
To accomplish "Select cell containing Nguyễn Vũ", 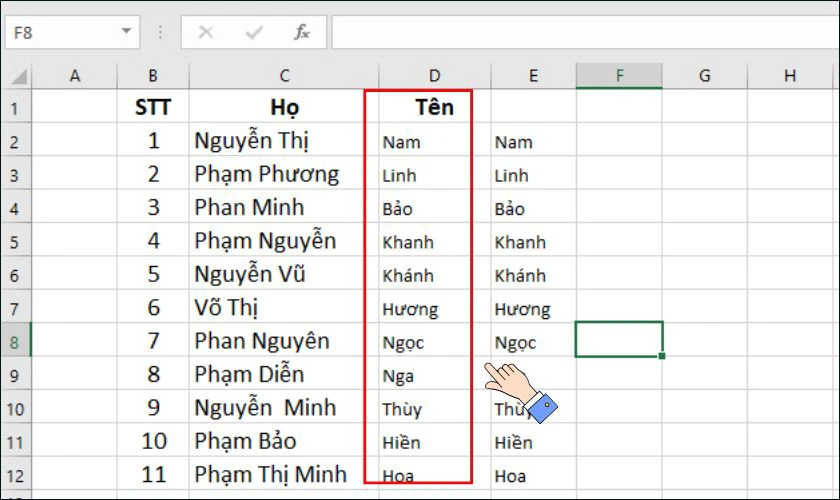I will [284, 273].
